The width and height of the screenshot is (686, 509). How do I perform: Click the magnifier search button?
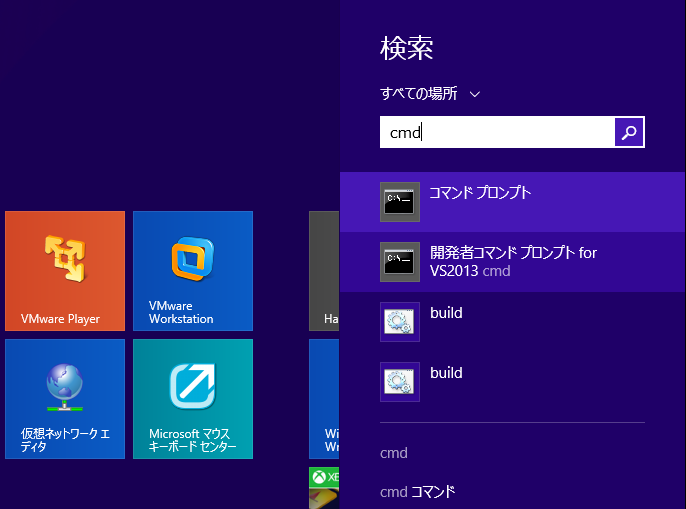click(x=629, y=132)
